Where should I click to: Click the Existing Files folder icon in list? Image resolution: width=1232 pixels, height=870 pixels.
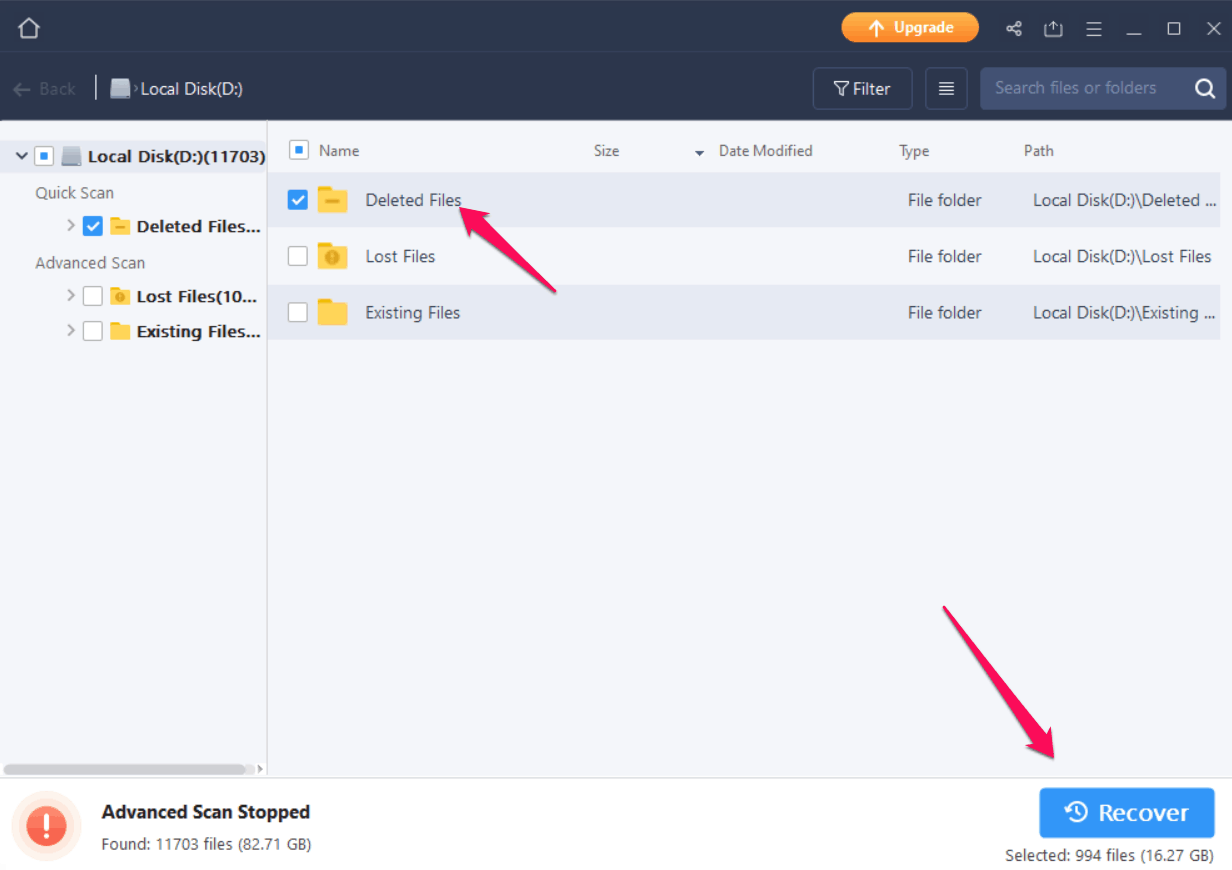pyautogui.click(x=332, y=312)
